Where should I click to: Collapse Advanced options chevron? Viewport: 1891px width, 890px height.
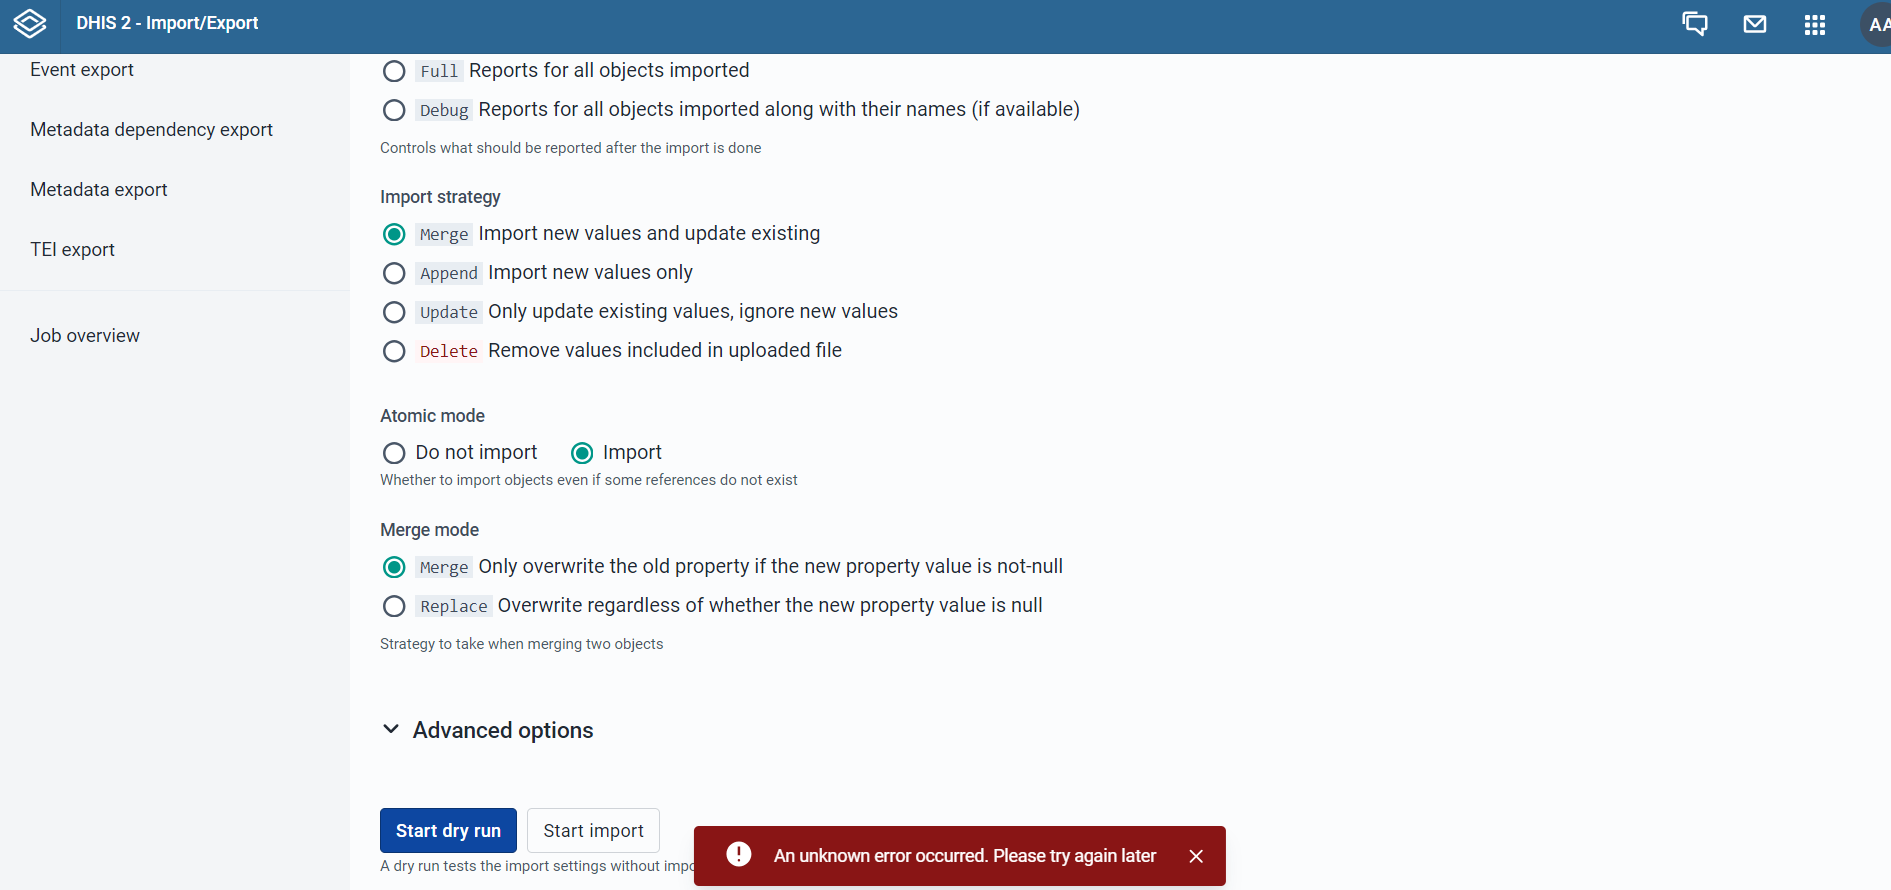coord(391,730)
